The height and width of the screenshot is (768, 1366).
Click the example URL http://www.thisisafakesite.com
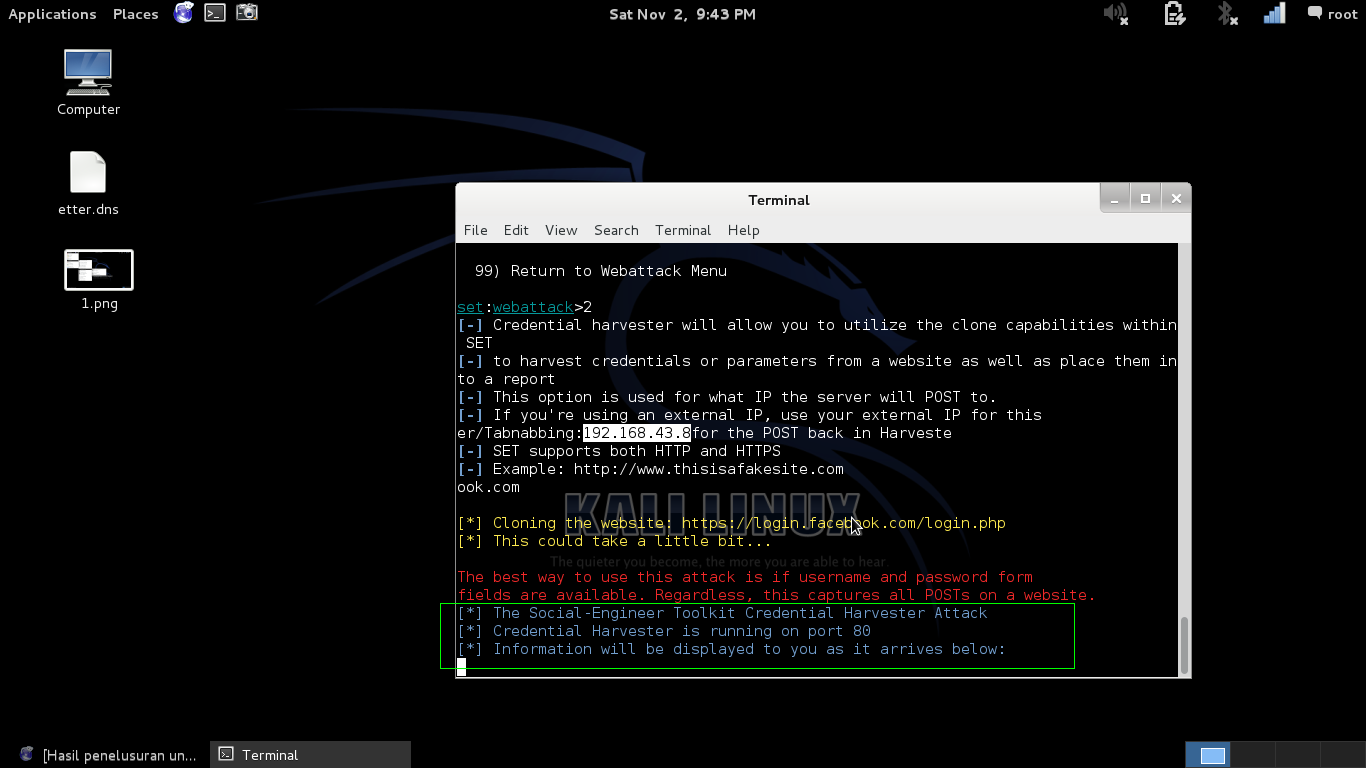click(709, 469)
